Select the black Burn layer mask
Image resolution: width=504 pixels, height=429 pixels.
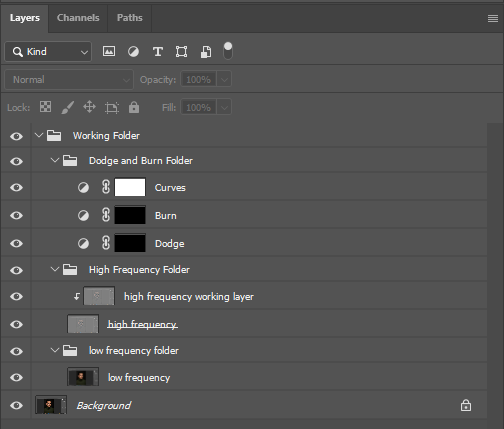coord(130,215)
